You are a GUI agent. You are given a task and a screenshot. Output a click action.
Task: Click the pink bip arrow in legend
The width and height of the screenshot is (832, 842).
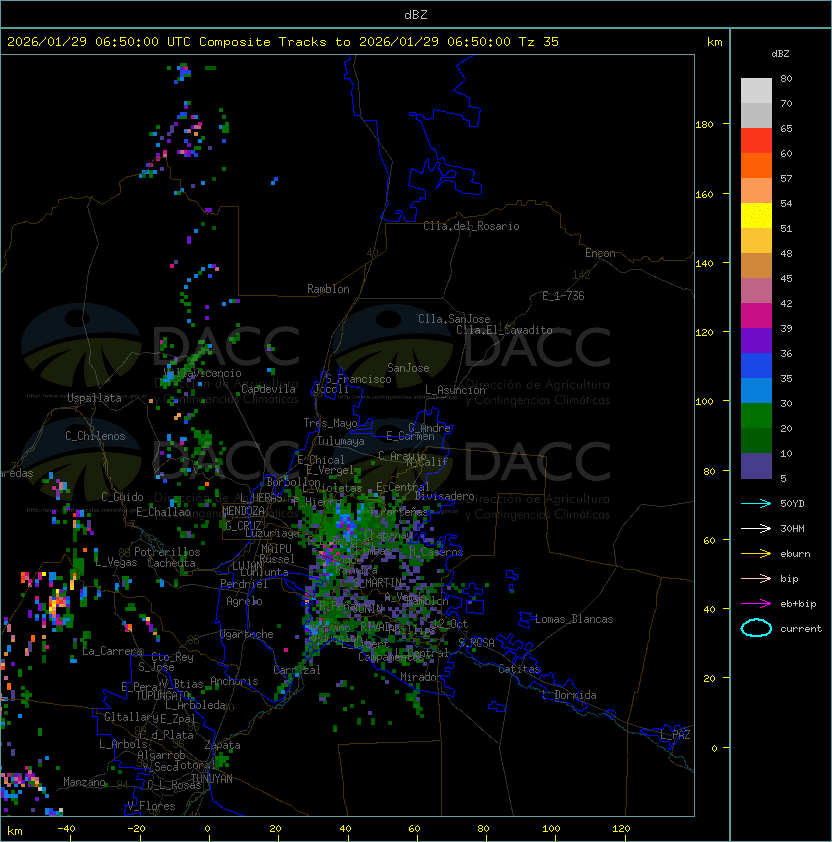point(756,578)
